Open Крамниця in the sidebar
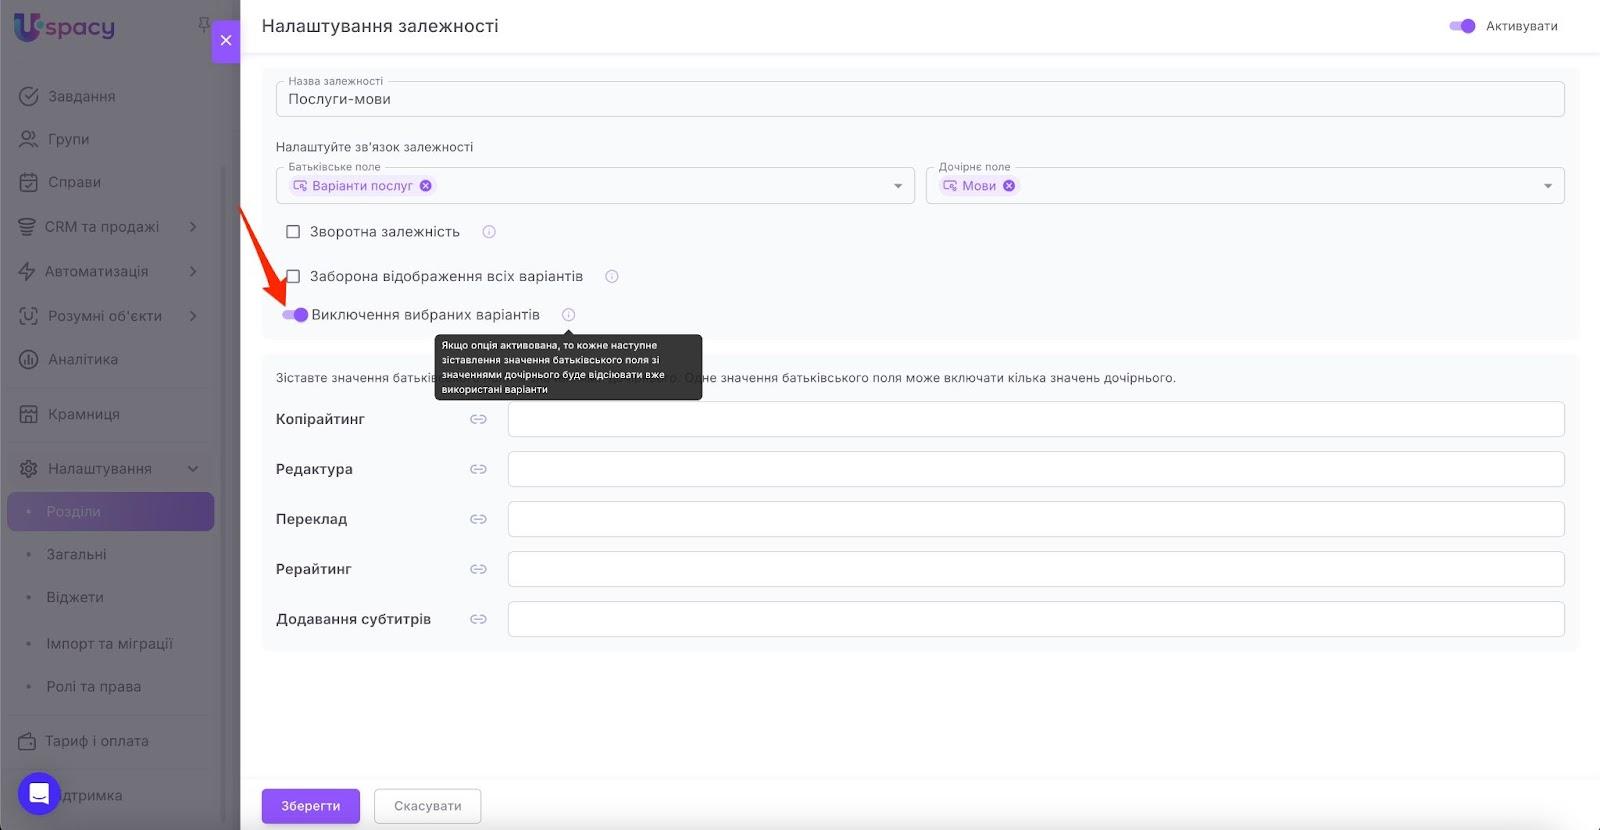 pyautogui.click(x=84, y=414)
